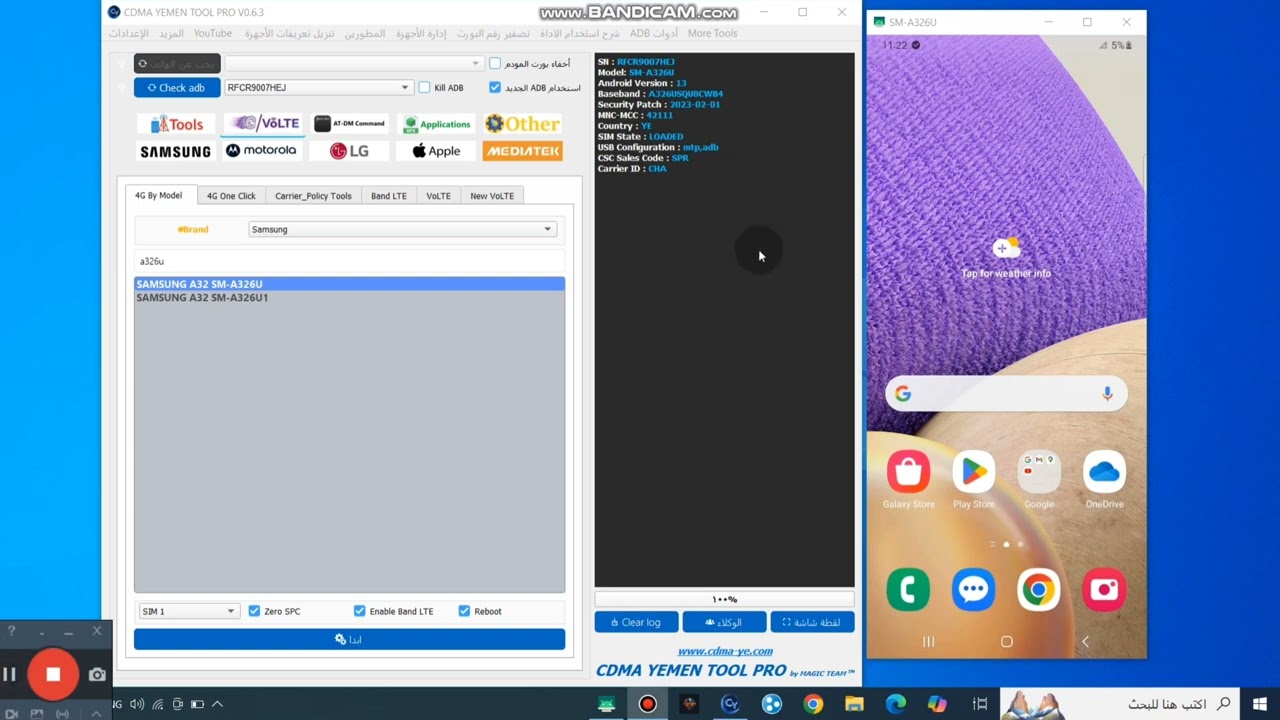Image resolution: width=1280 pixels, height=720 pixels.
Task: Open the VoLTE tab
Action: [x=438, y=196]
